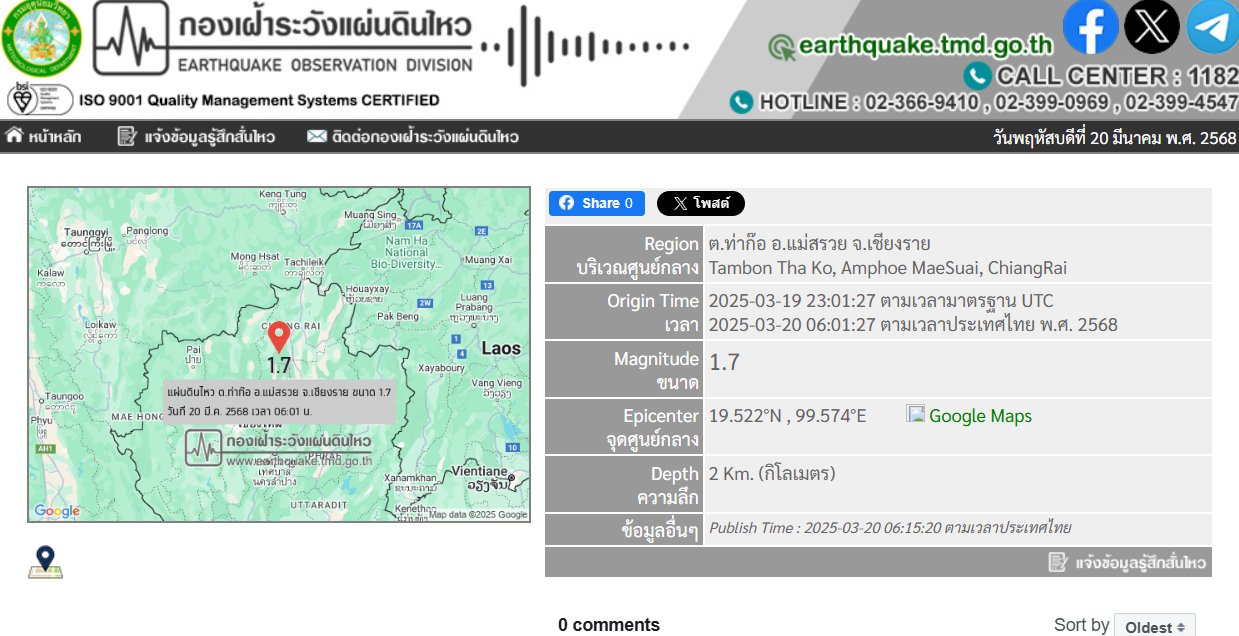Click the earthquake.tmd.go.th website address
Viewport: 1239px width, 636px height.
pyautogui.click(x=911, y=46)
